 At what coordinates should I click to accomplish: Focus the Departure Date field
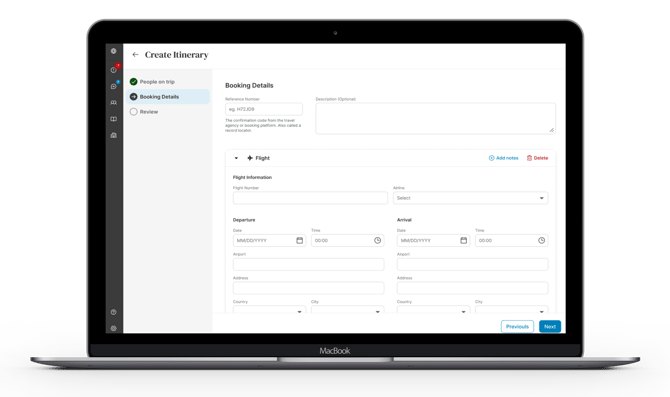coord(269,241)
